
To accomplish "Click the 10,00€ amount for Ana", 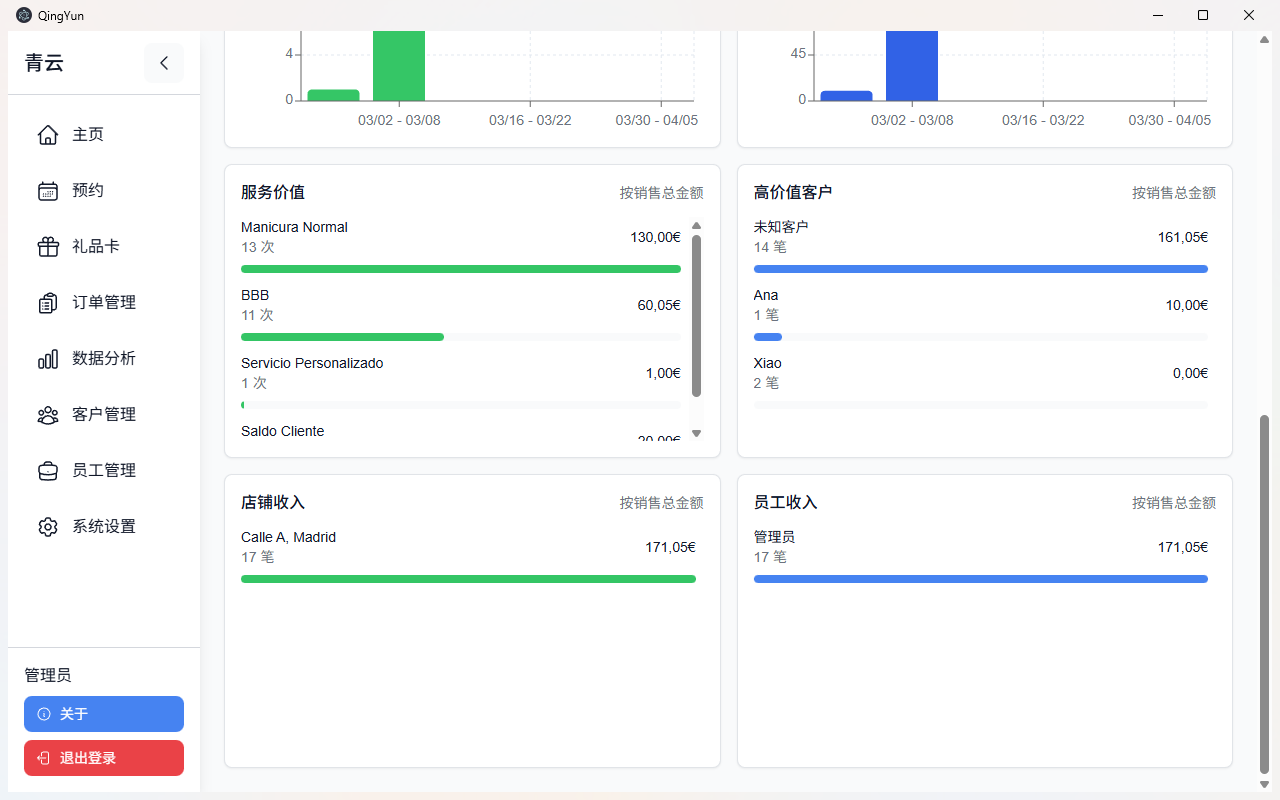I will point(1187,305).
